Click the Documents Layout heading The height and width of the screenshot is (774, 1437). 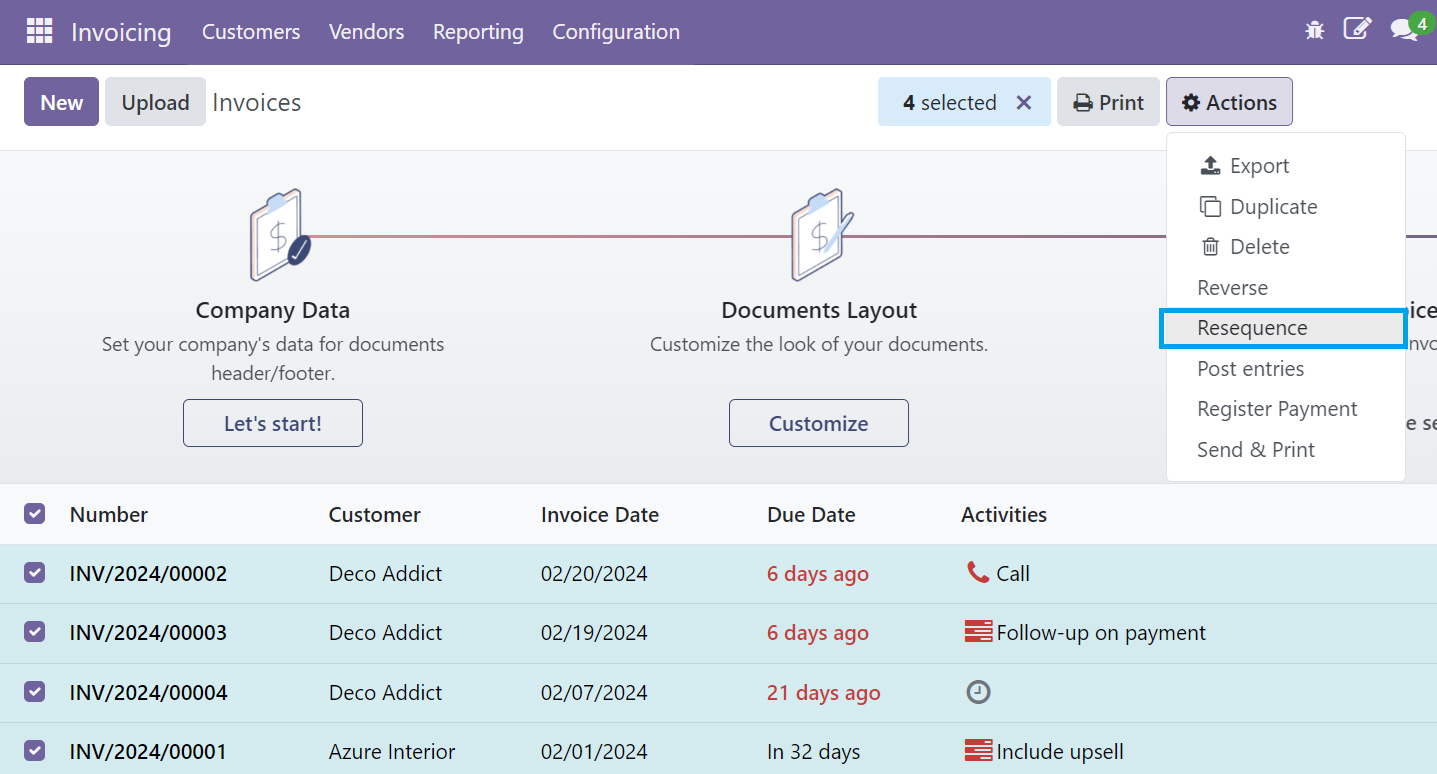(819, 310)
